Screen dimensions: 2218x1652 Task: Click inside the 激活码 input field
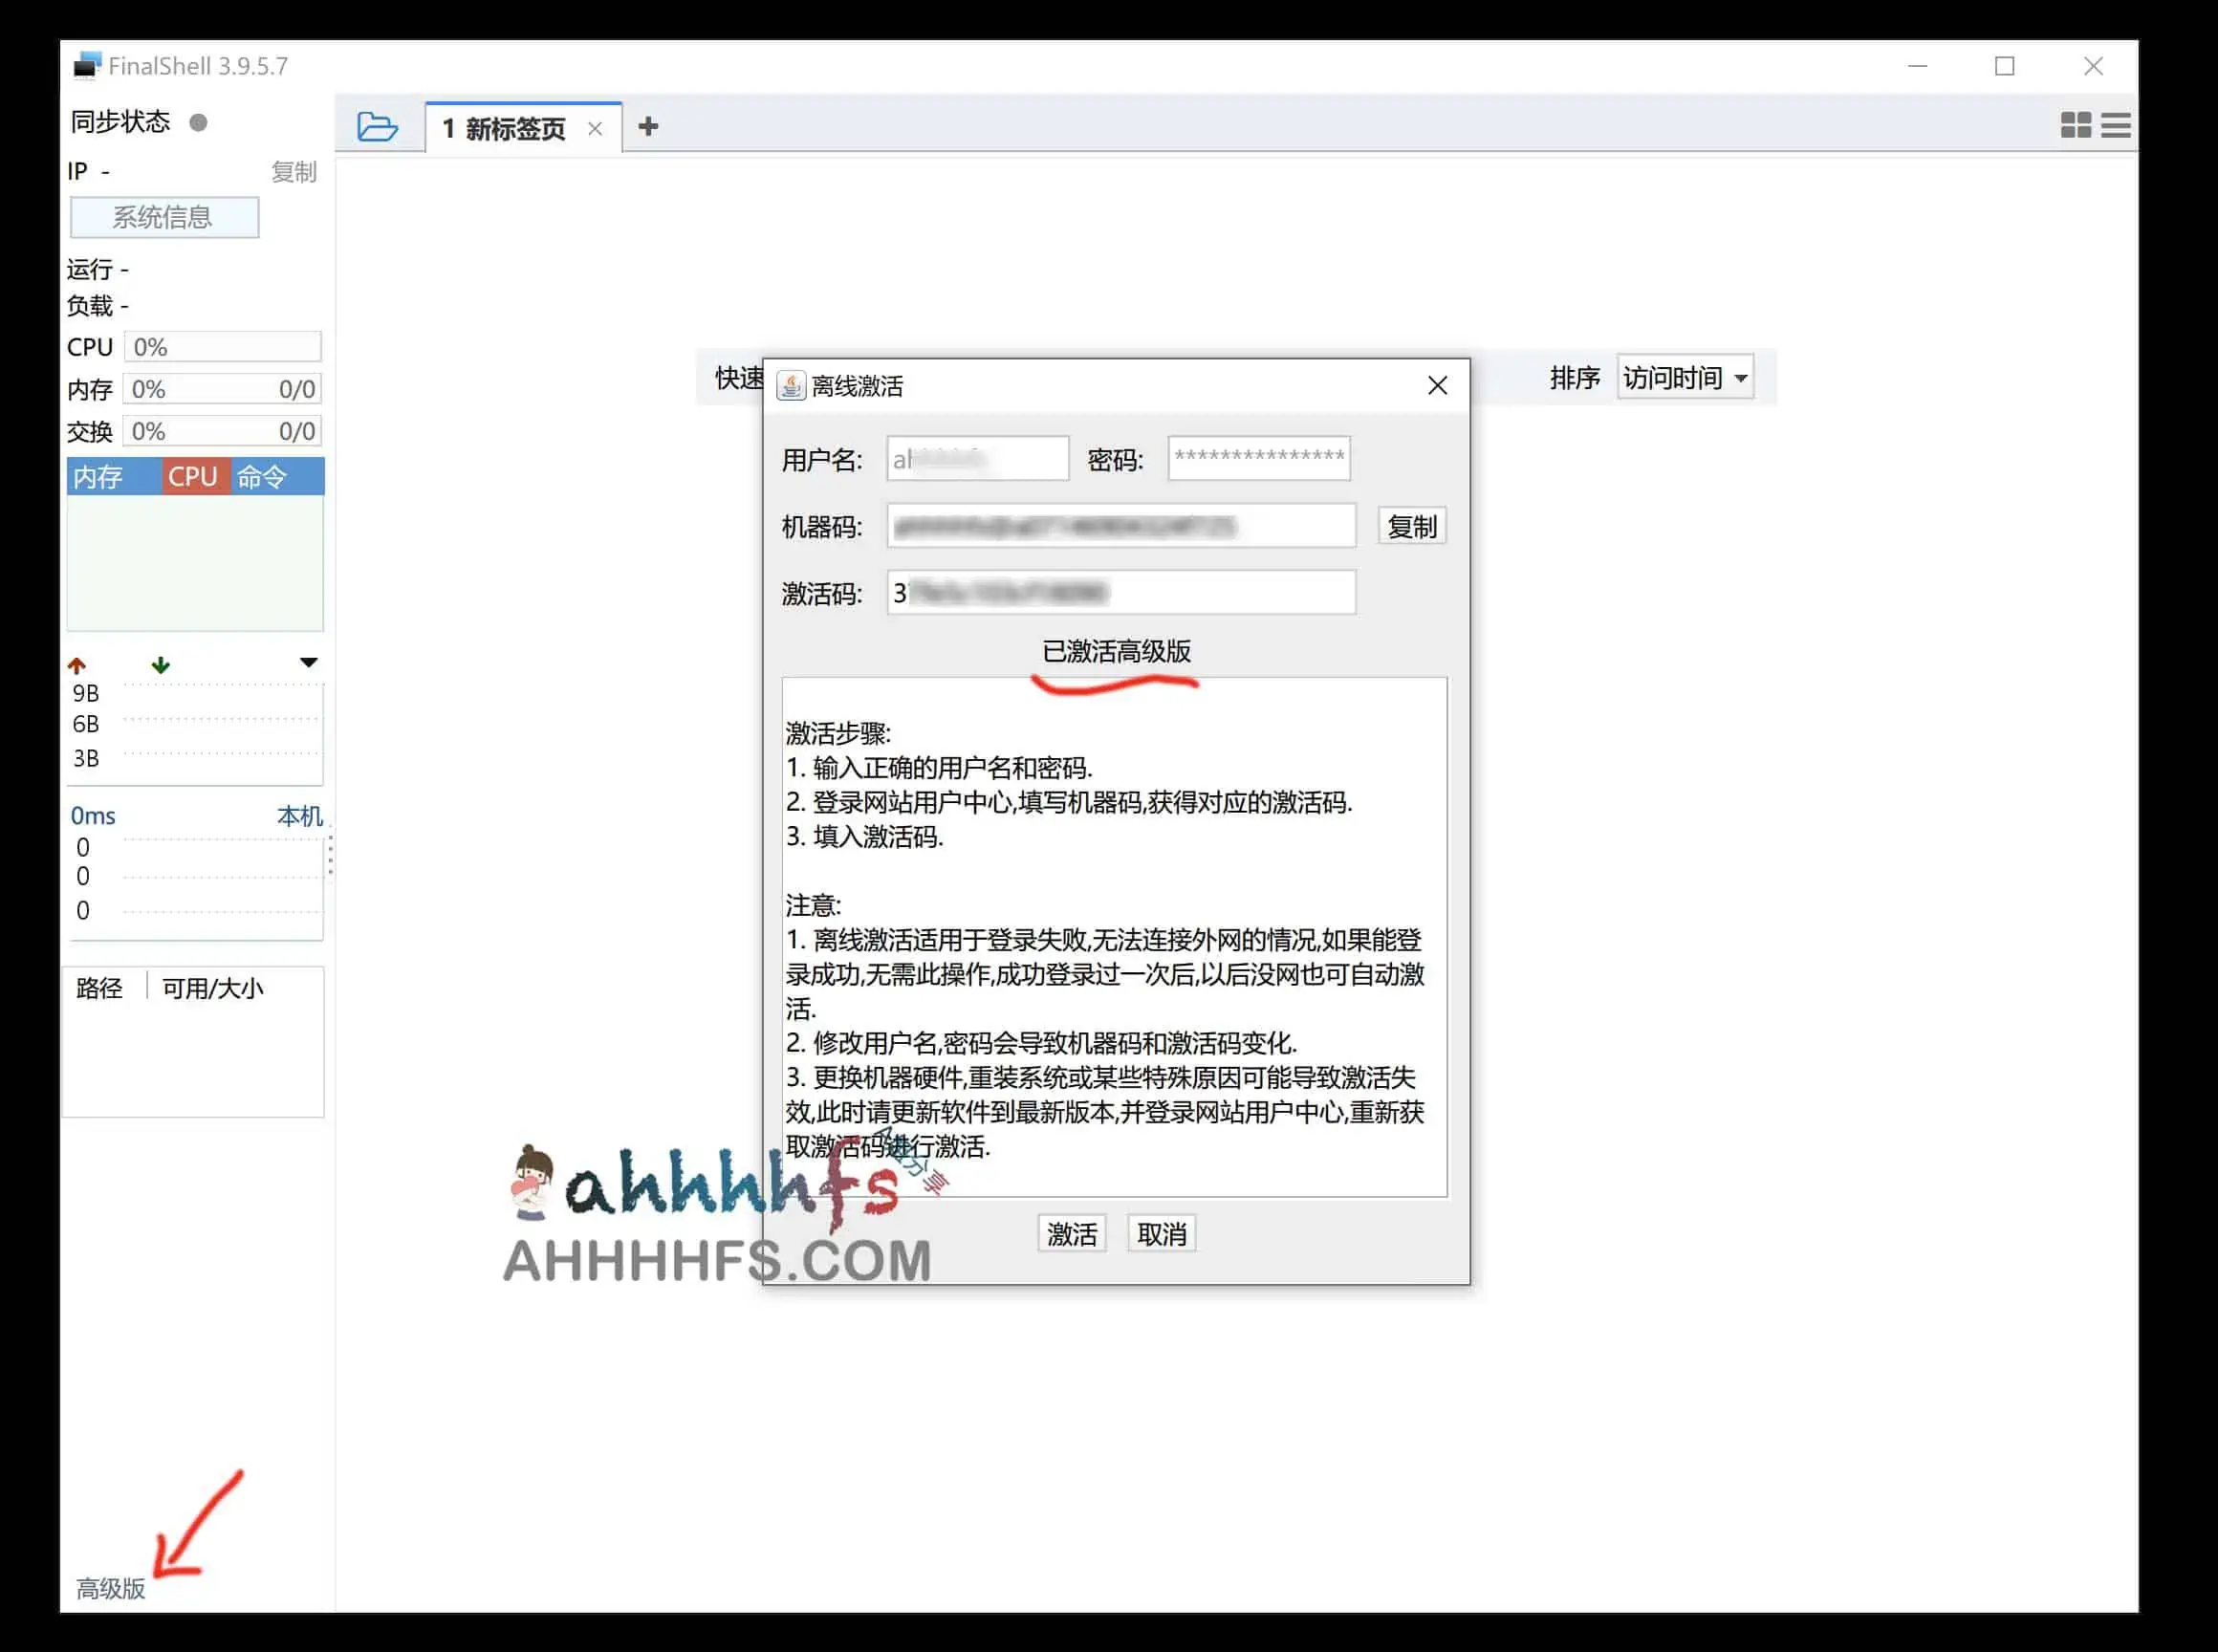[1119, 592]
